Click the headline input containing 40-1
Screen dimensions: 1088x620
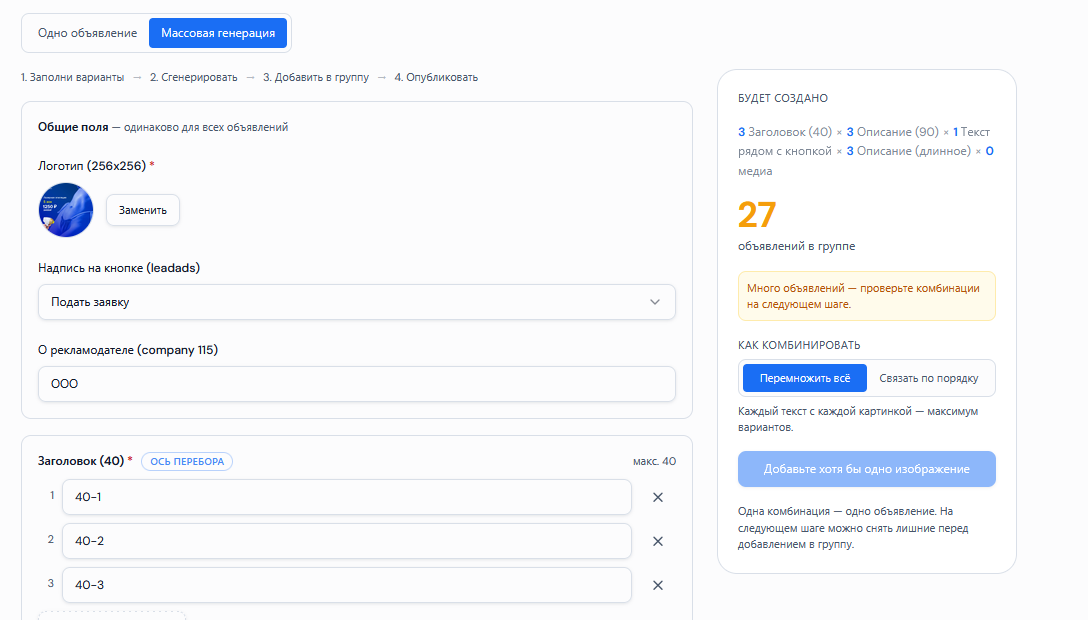pos(347,497)
